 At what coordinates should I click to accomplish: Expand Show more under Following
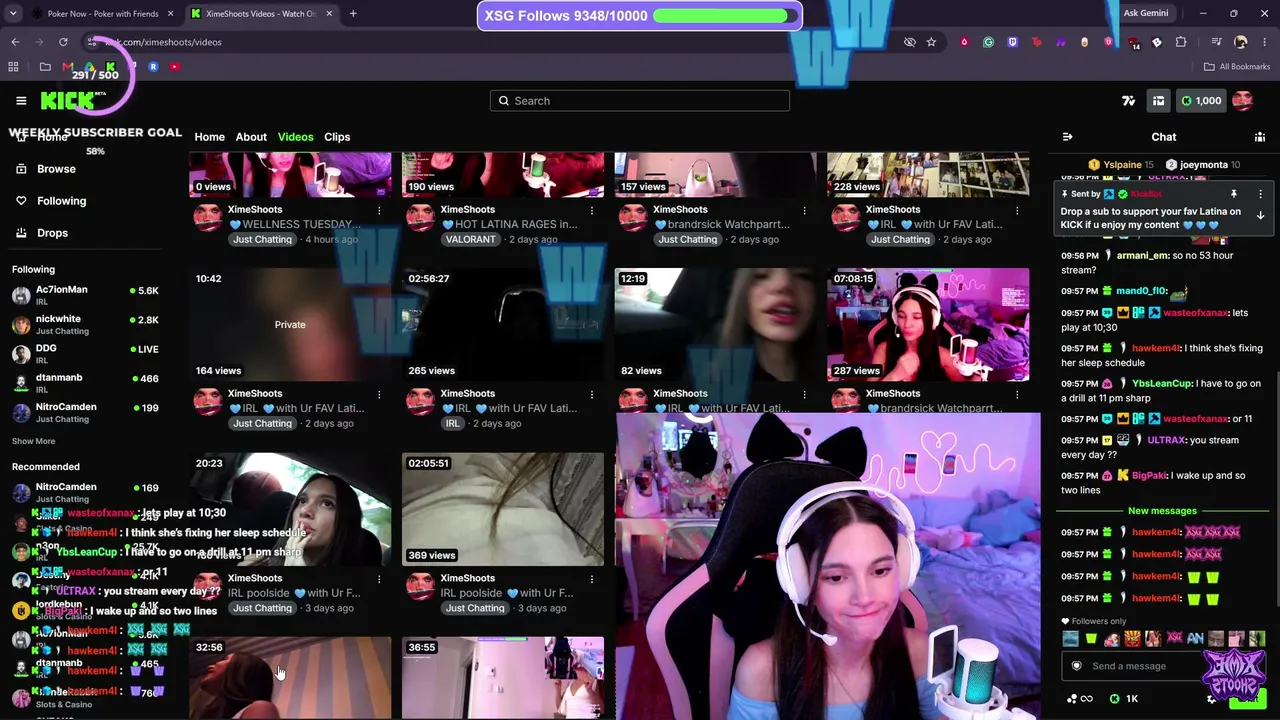click(33, 441)
